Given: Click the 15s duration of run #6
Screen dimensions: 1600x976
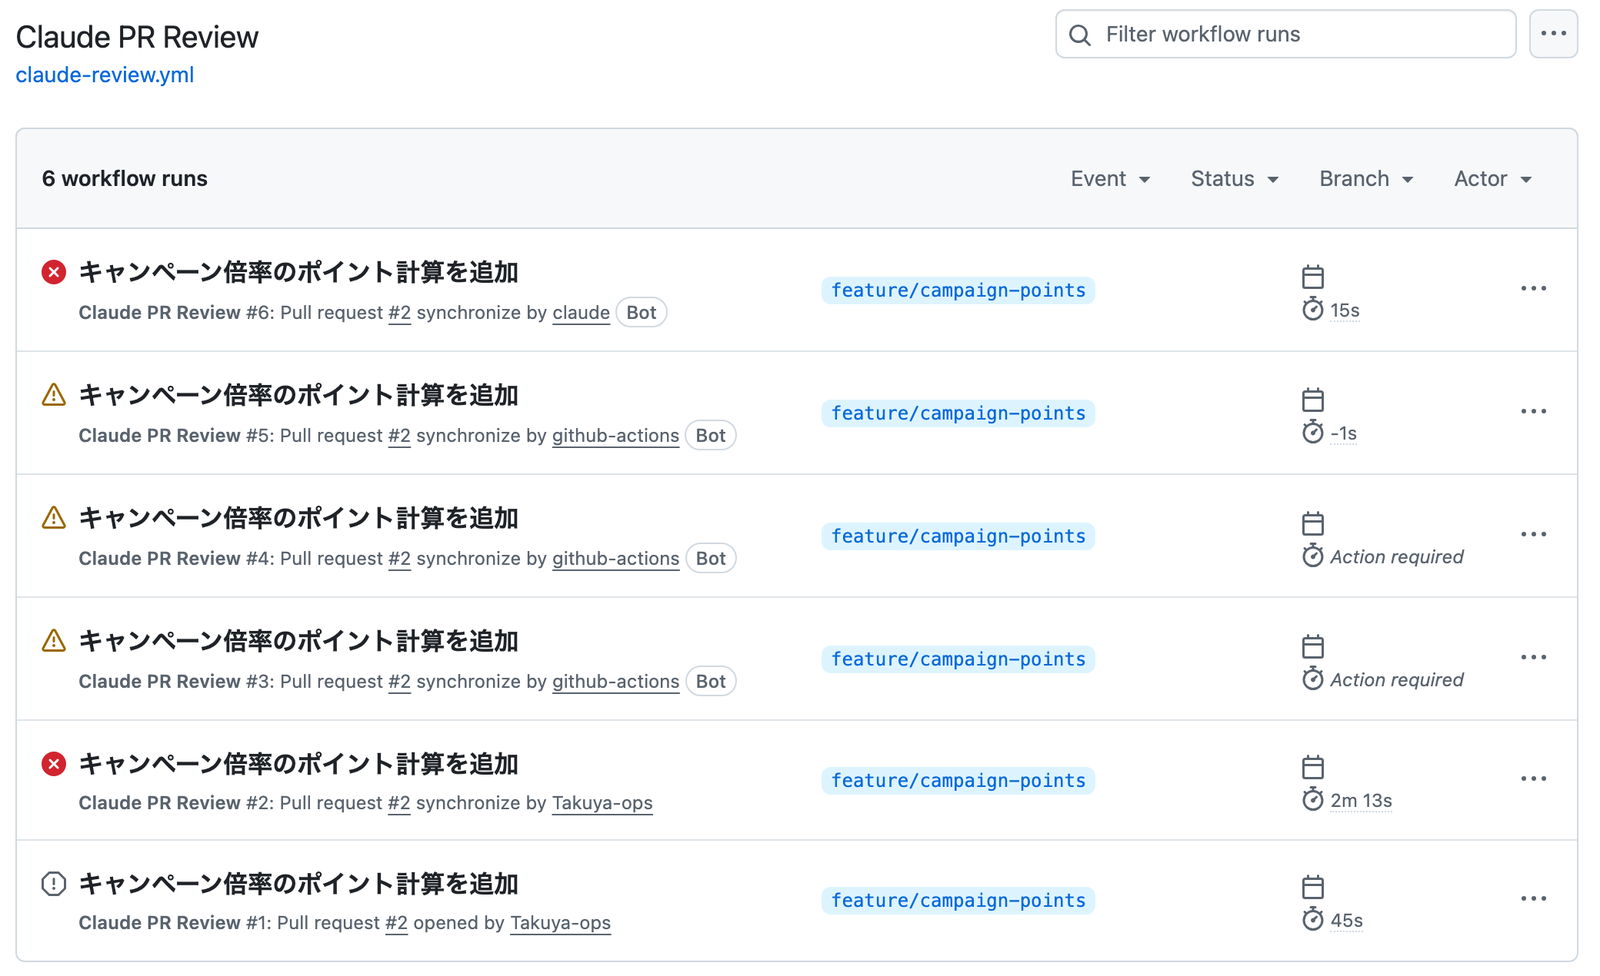Looking at the screenshot, I should point(1344,310).
